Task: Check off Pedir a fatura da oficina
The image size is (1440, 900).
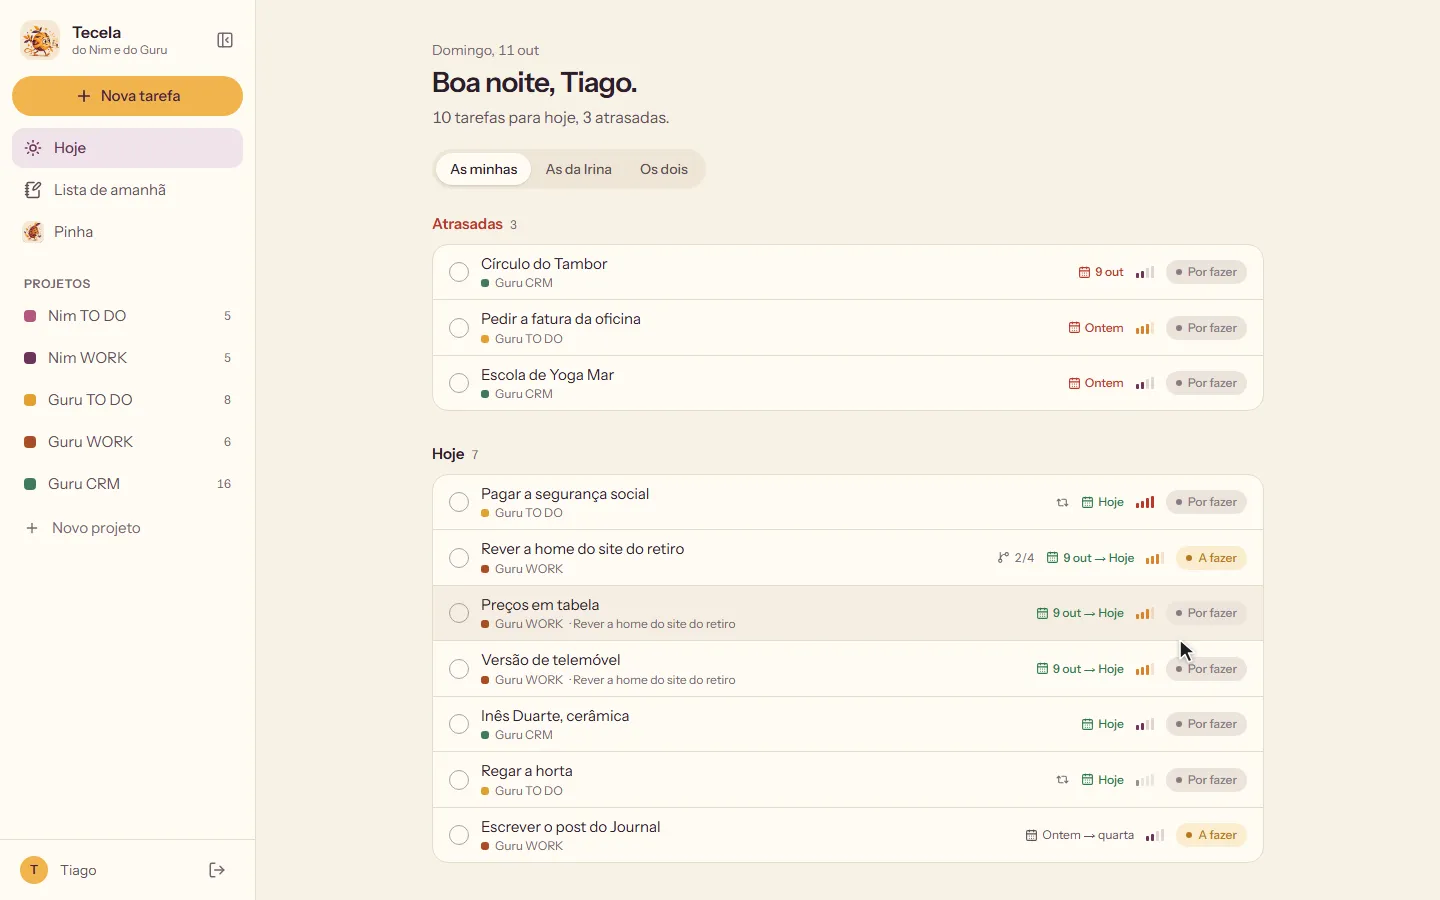Action: point(459,328)
